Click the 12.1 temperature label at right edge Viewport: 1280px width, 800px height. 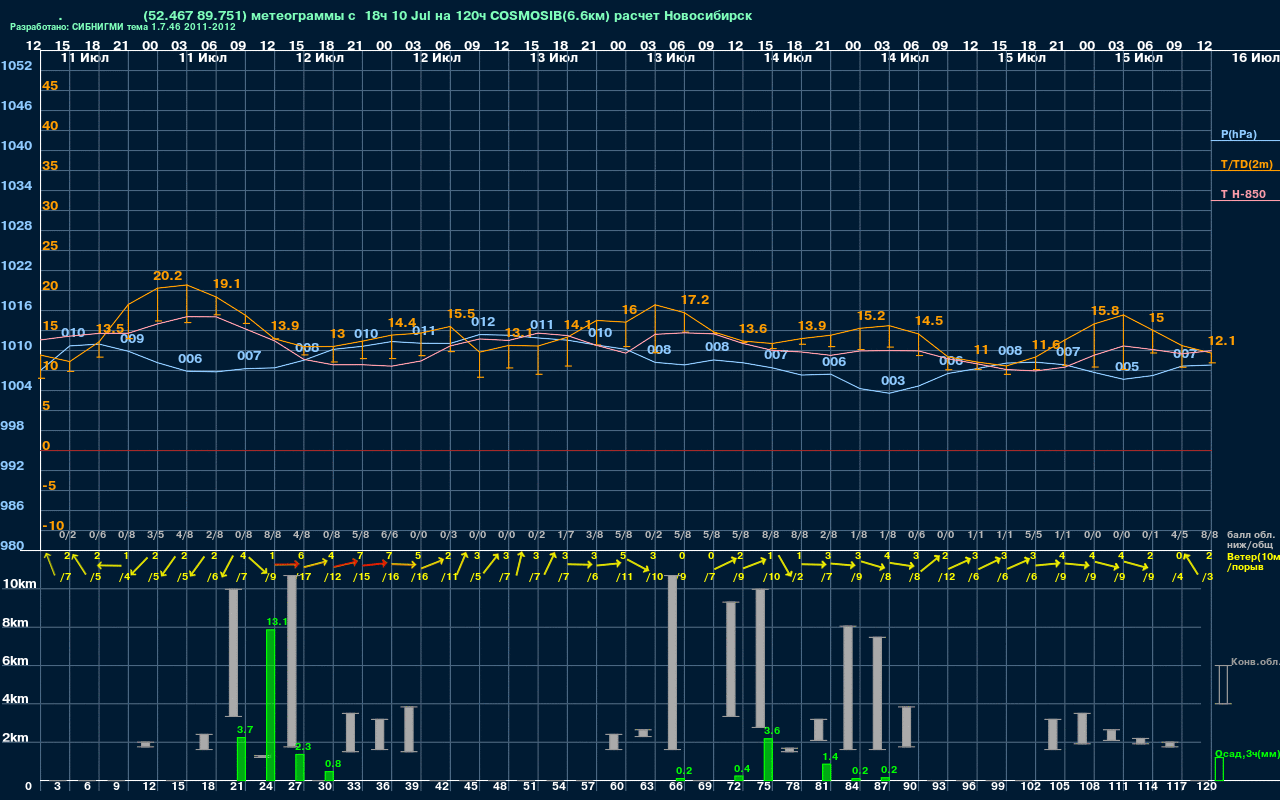click(1222, 341)
